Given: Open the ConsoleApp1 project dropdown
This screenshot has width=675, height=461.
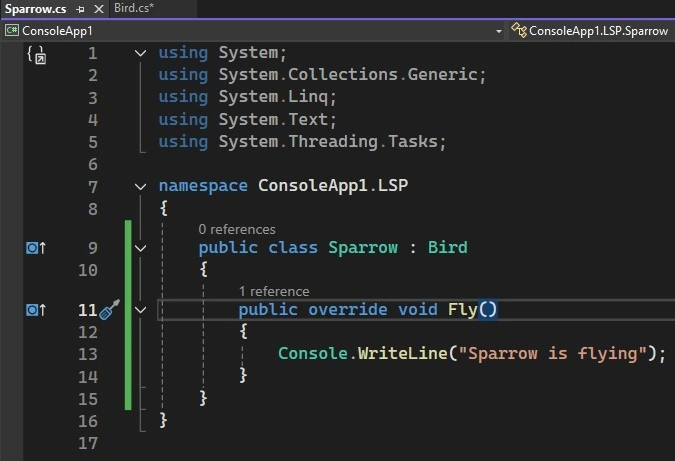Looking at the screenshot, I should [x=254, y=31].
